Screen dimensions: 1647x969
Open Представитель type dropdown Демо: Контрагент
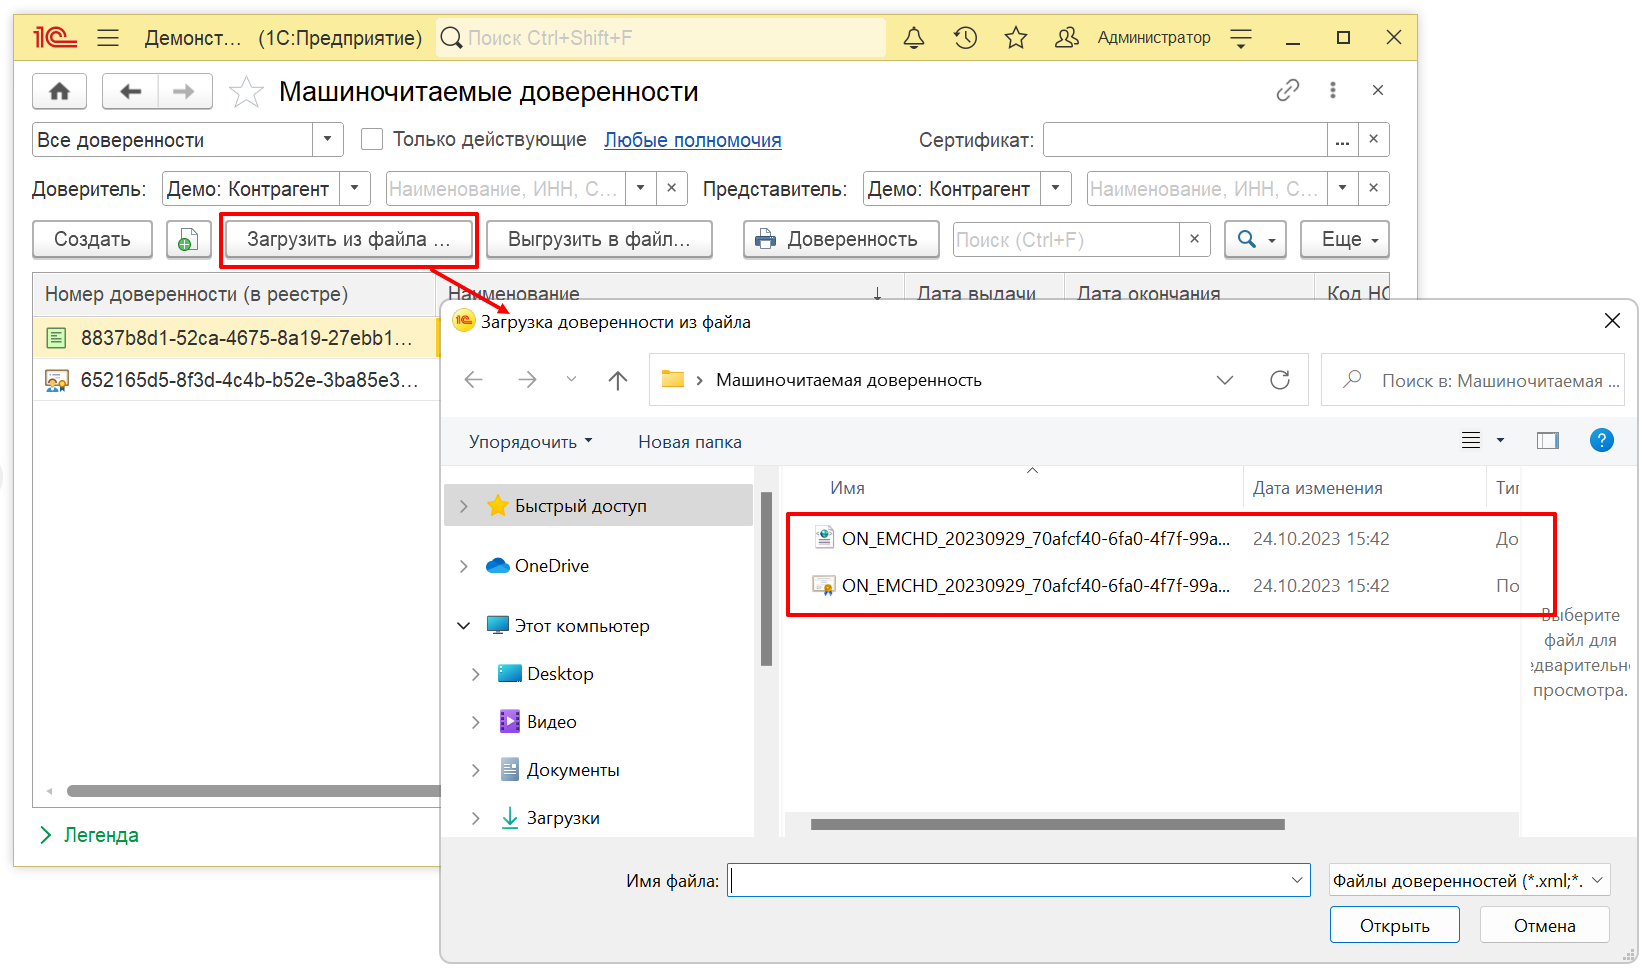point(1056,188)
